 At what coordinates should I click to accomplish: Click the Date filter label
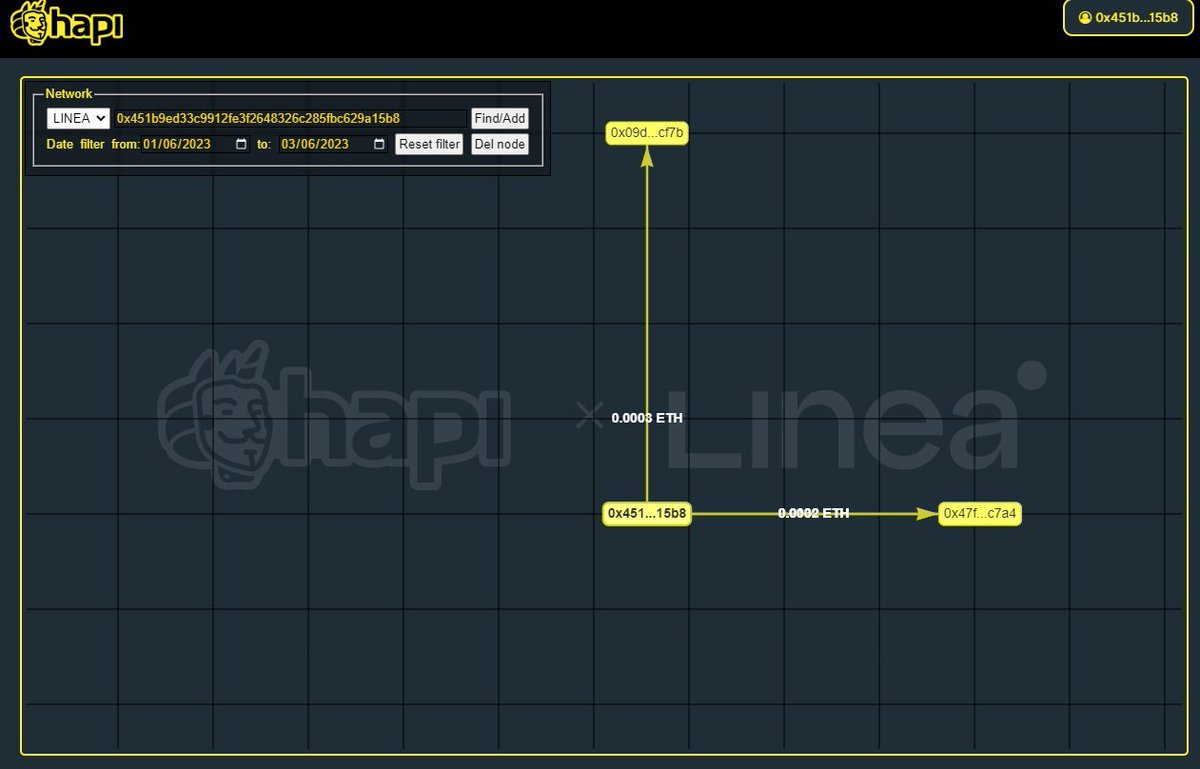[x=76, y=144]
